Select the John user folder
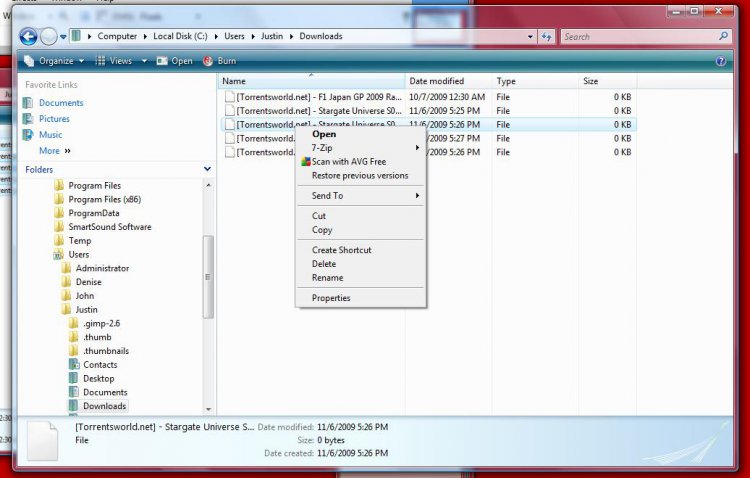 (84, 296)
